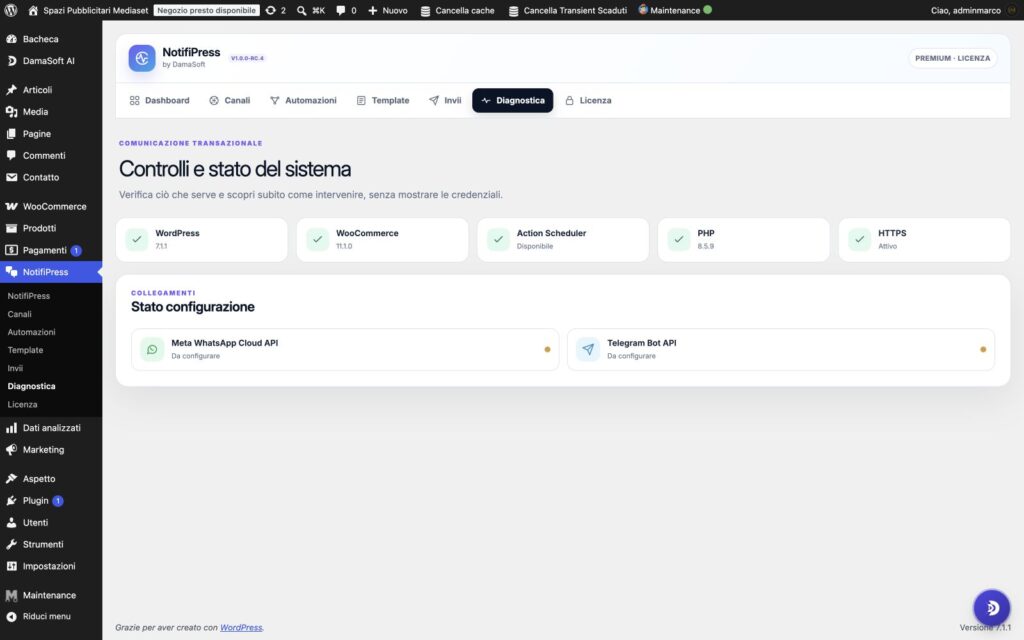Click the Action Scheduler check icon
Screen dimensions: 1024x640
pos(498,240)
